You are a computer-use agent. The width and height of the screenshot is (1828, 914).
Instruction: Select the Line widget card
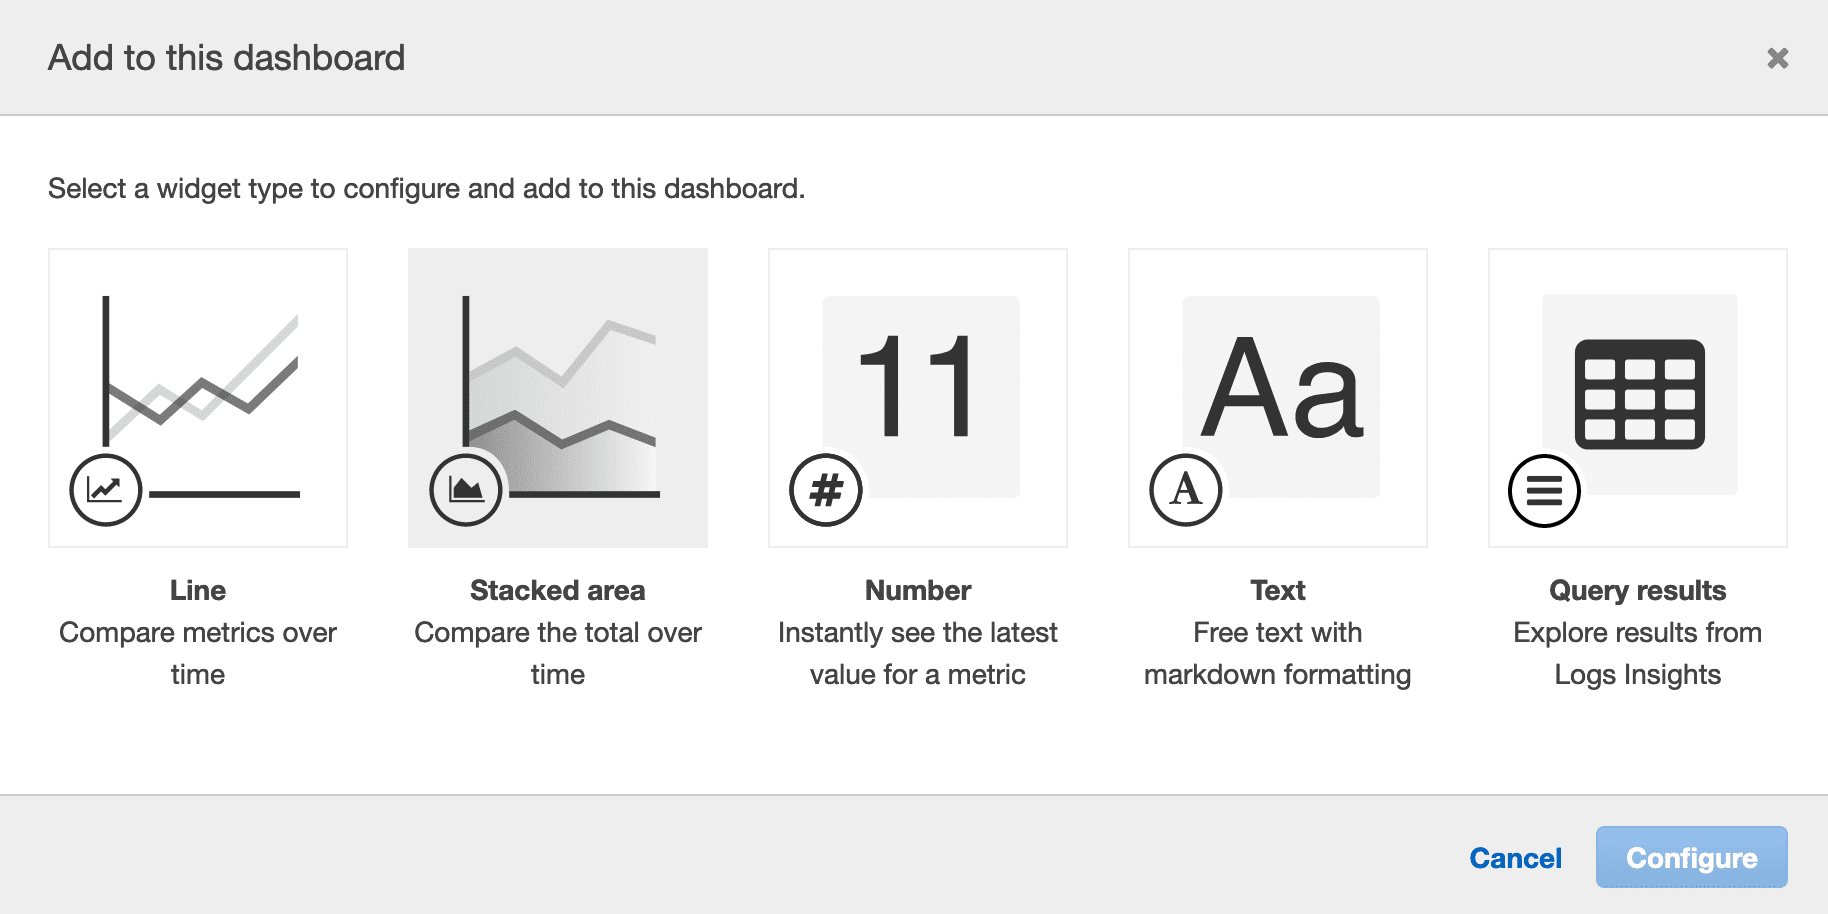(197, 397)
